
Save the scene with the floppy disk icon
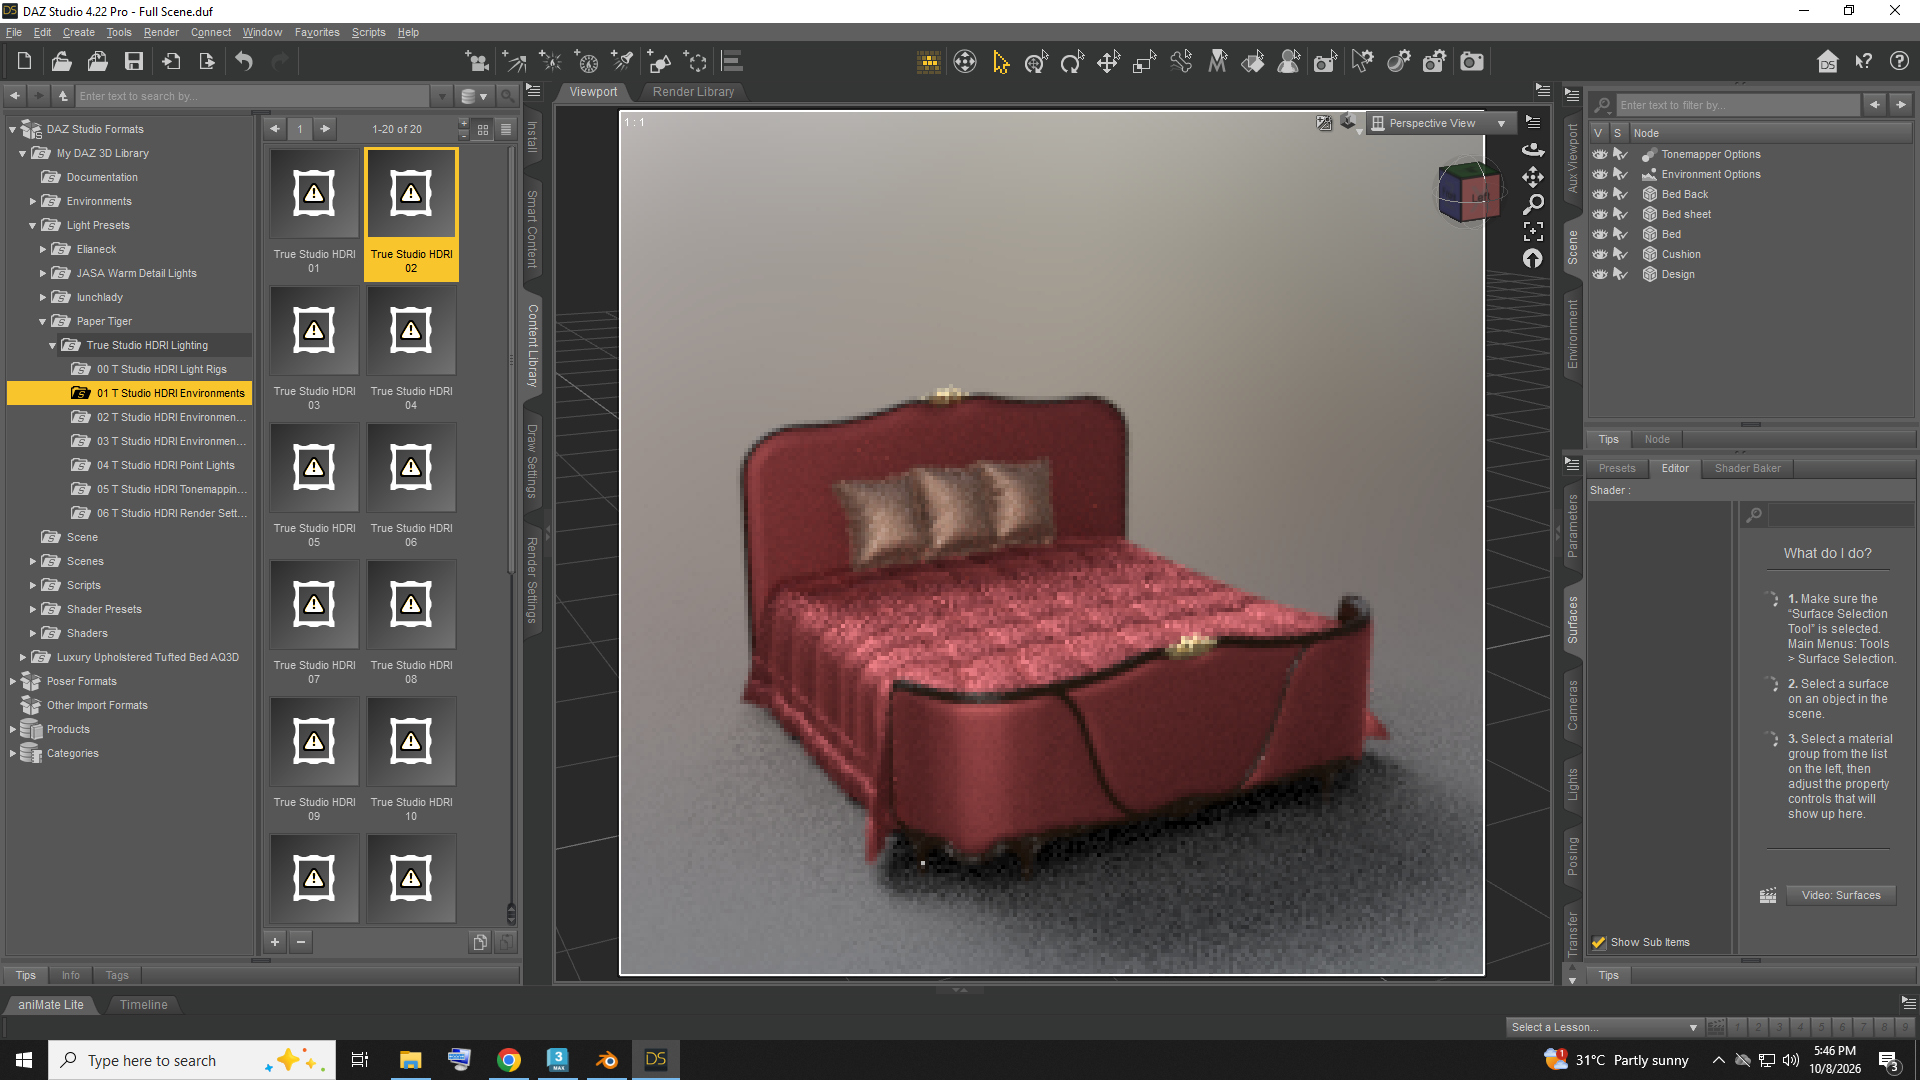pyautogui.click(x=133, y=62)
